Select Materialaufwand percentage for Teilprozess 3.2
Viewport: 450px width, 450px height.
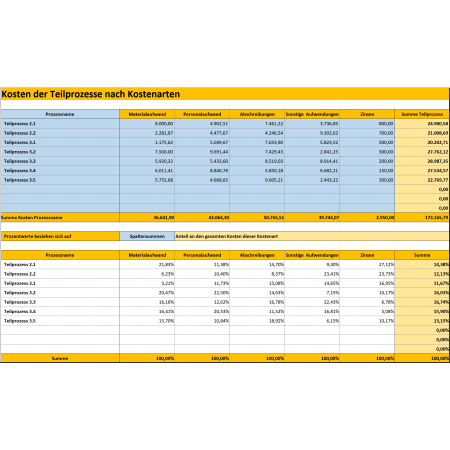coord(147,293)
